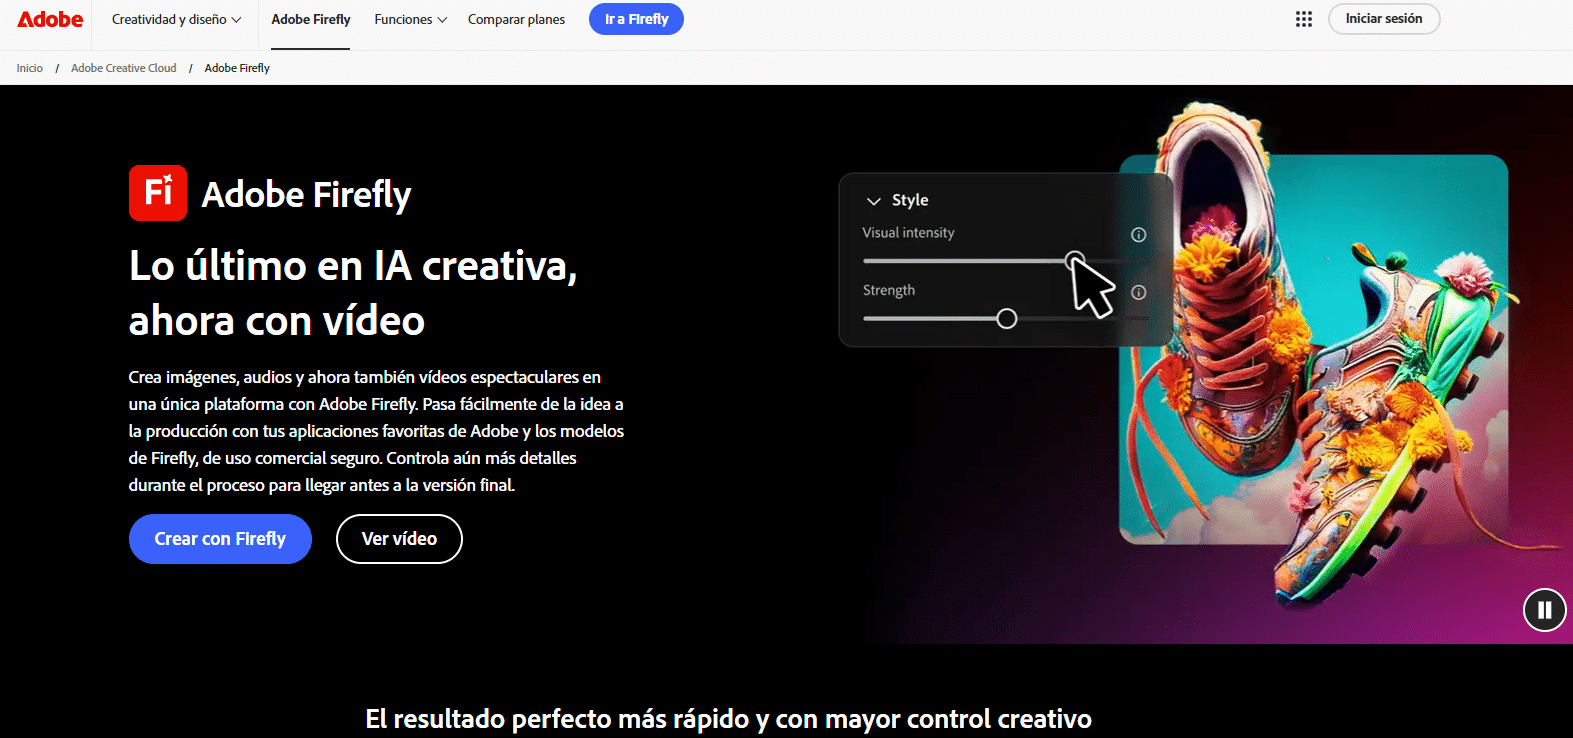Select the Adobe Firefly nav tab

(x=311, y=19)
